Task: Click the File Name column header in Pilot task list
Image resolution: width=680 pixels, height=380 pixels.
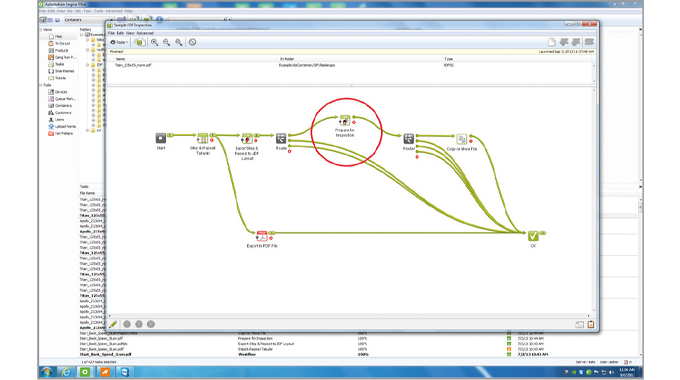Action: click(87, 193)
